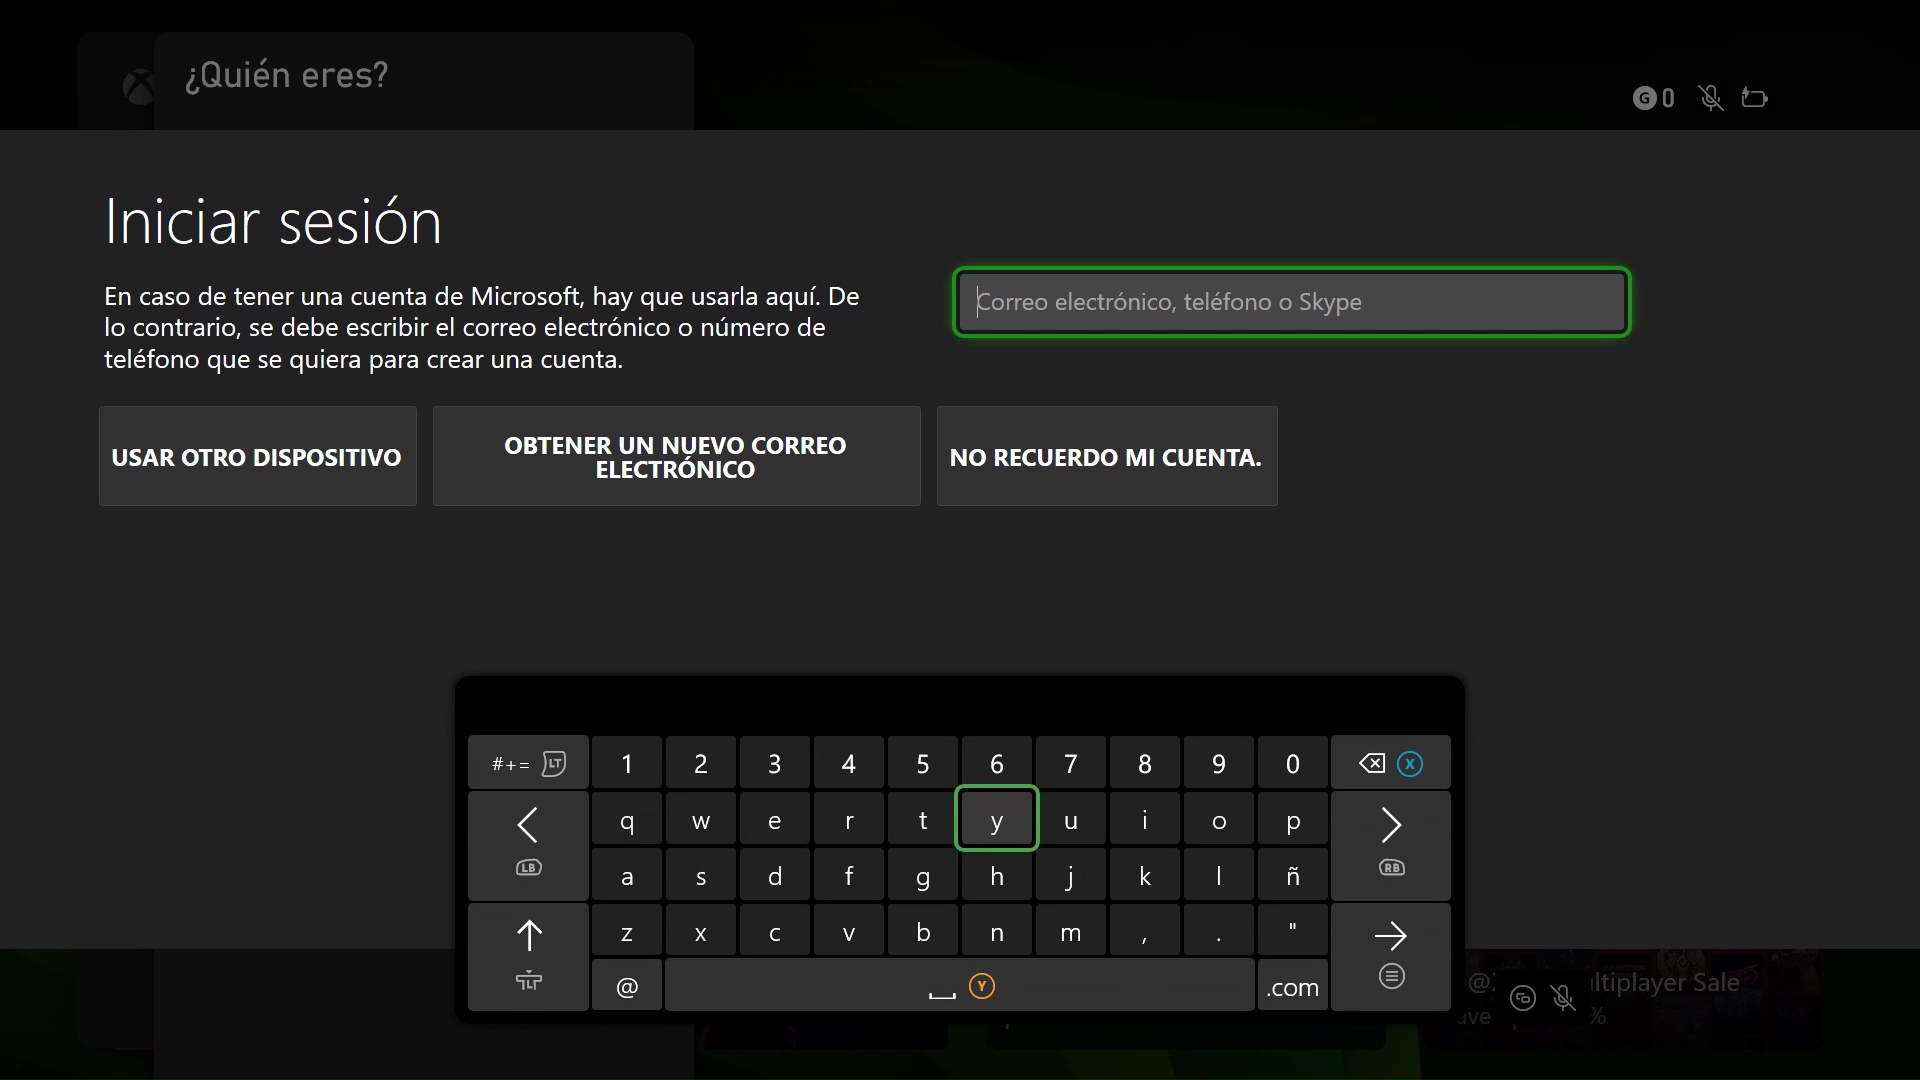Tap the .com shortcut key

coord(1293,986)
